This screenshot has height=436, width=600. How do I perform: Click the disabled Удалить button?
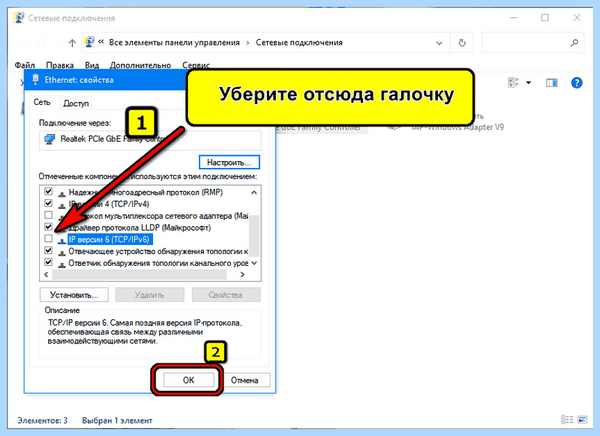[150, 295]
